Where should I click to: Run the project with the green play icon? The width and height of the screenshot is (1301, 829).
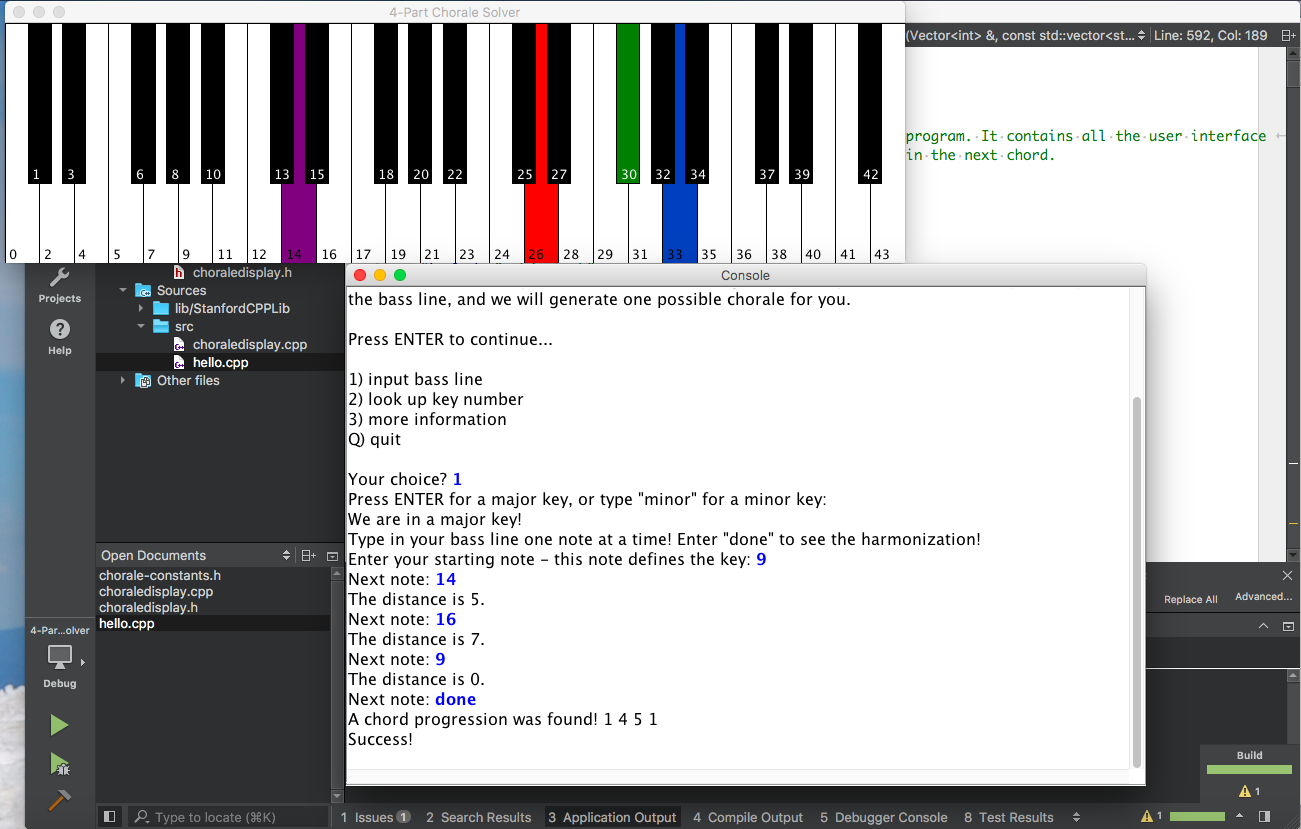pos(59,724)
